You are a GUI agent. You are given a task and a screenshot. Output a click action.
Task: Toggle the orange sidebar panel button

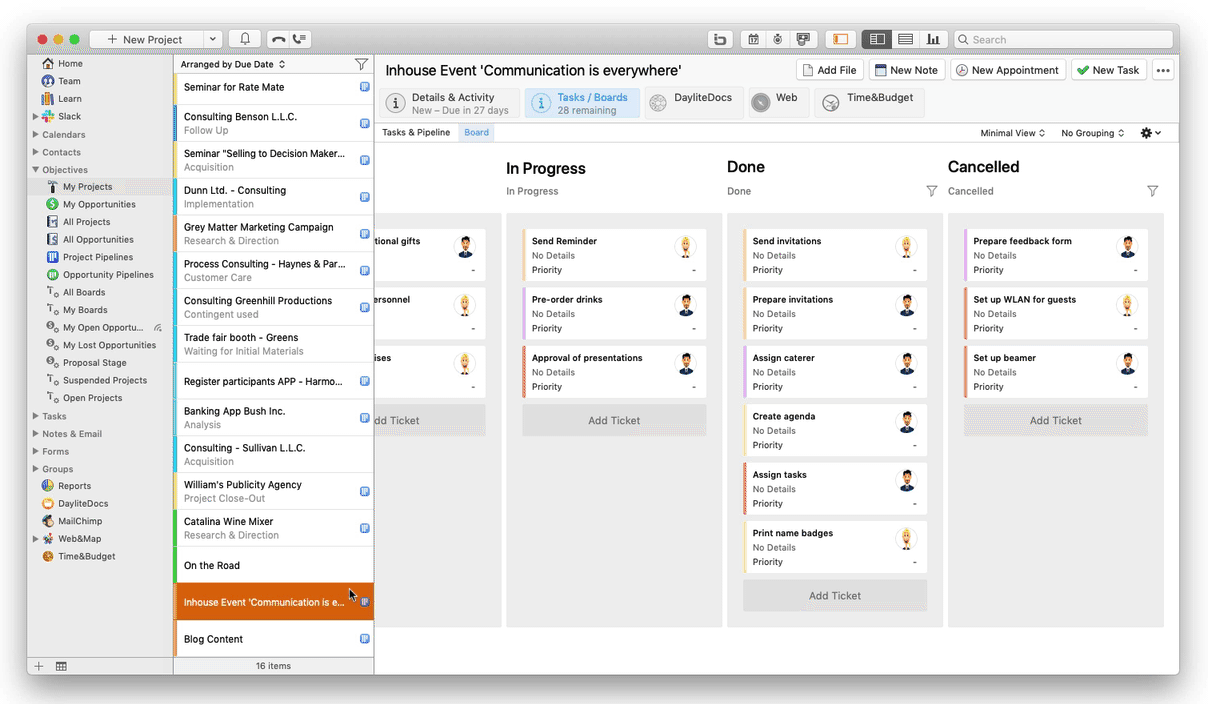tap(840, 39)
